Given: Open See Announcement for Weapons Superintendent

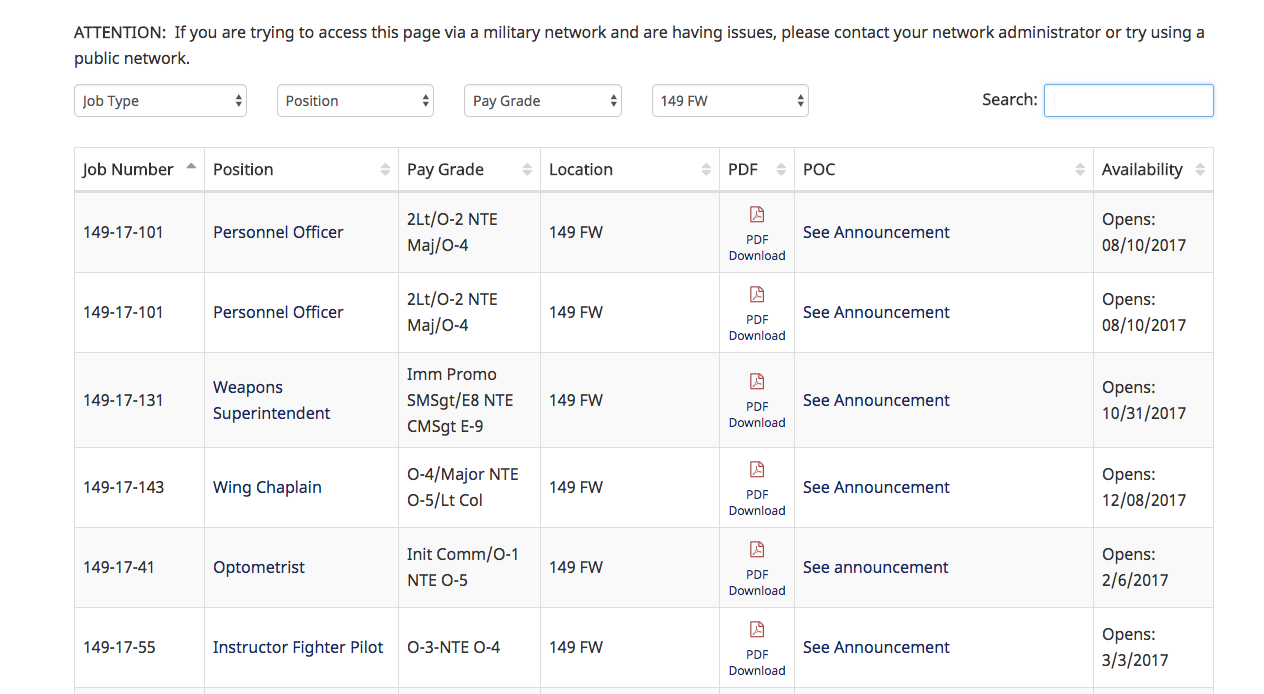Looking at the screenshot, I should 876,400.
